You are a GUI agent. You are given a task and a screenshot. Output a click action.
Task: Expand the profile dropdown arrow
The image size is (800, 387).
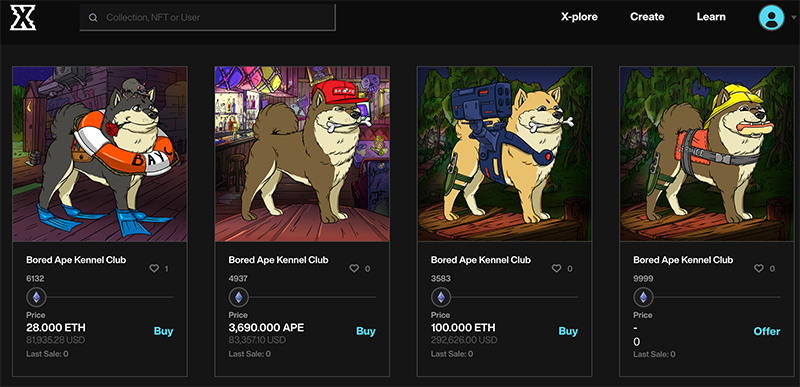(793, 17)
